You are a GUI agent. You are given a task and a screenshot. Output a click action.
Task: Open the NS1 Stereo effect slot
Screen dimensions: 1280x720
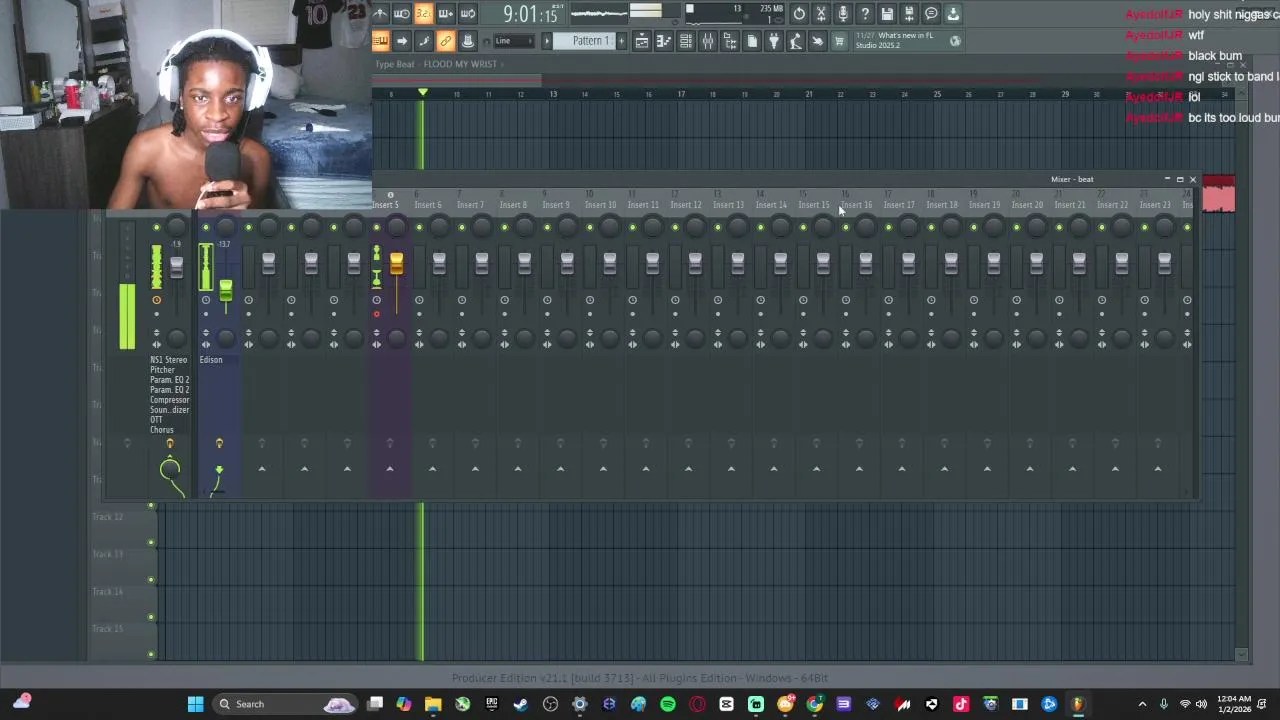[169, 360]
